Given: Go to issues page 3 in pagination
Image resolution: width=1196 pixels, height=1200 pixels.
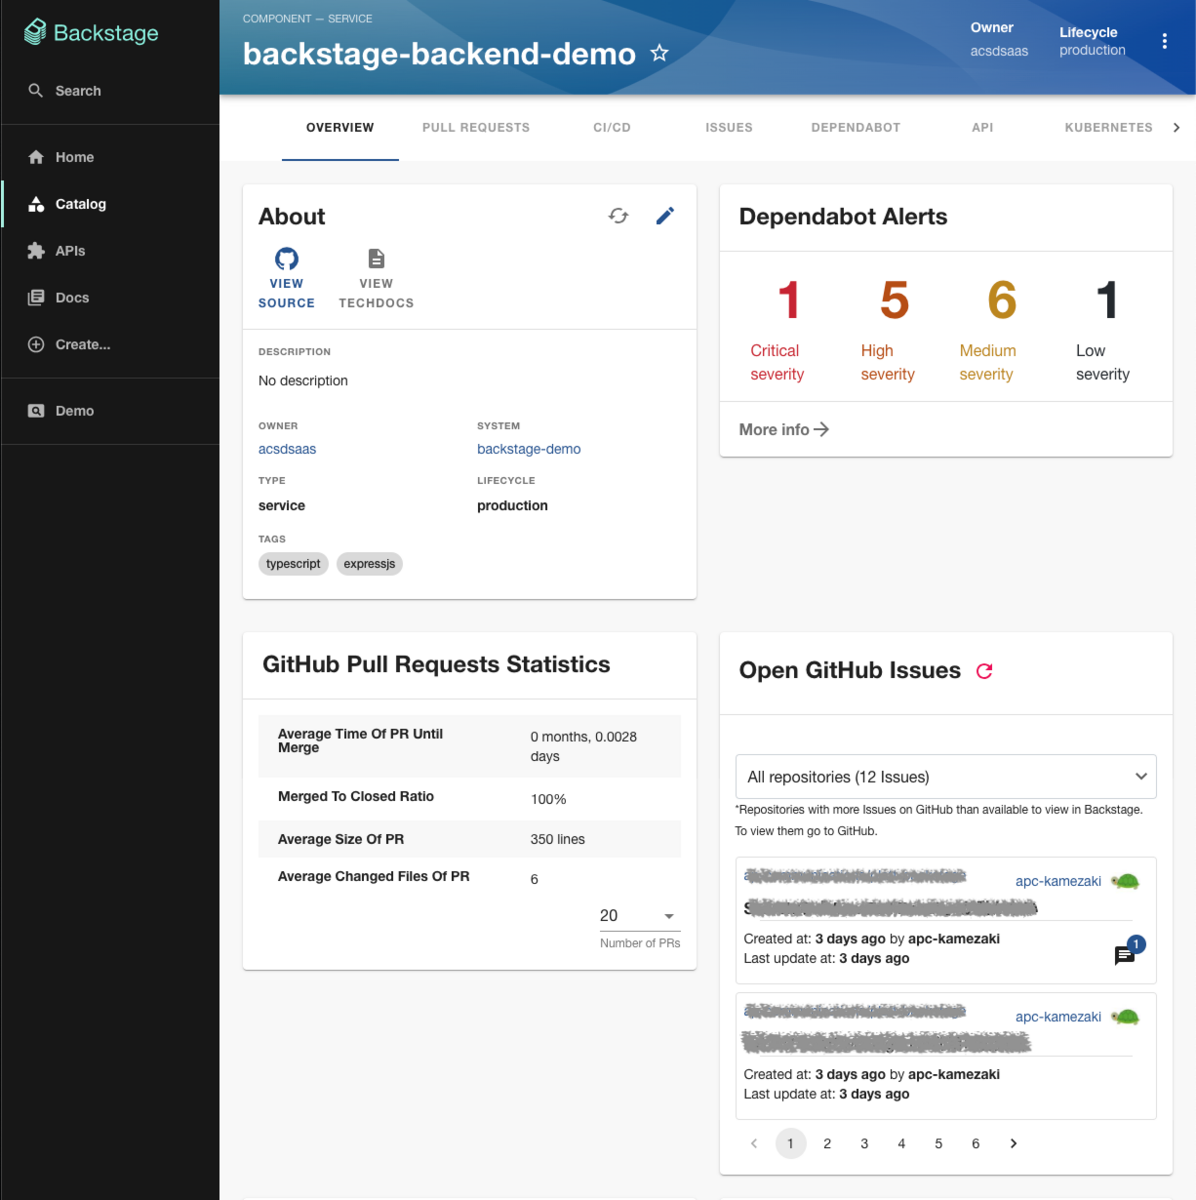Looking at the screenshot, I should [864, 1143].
